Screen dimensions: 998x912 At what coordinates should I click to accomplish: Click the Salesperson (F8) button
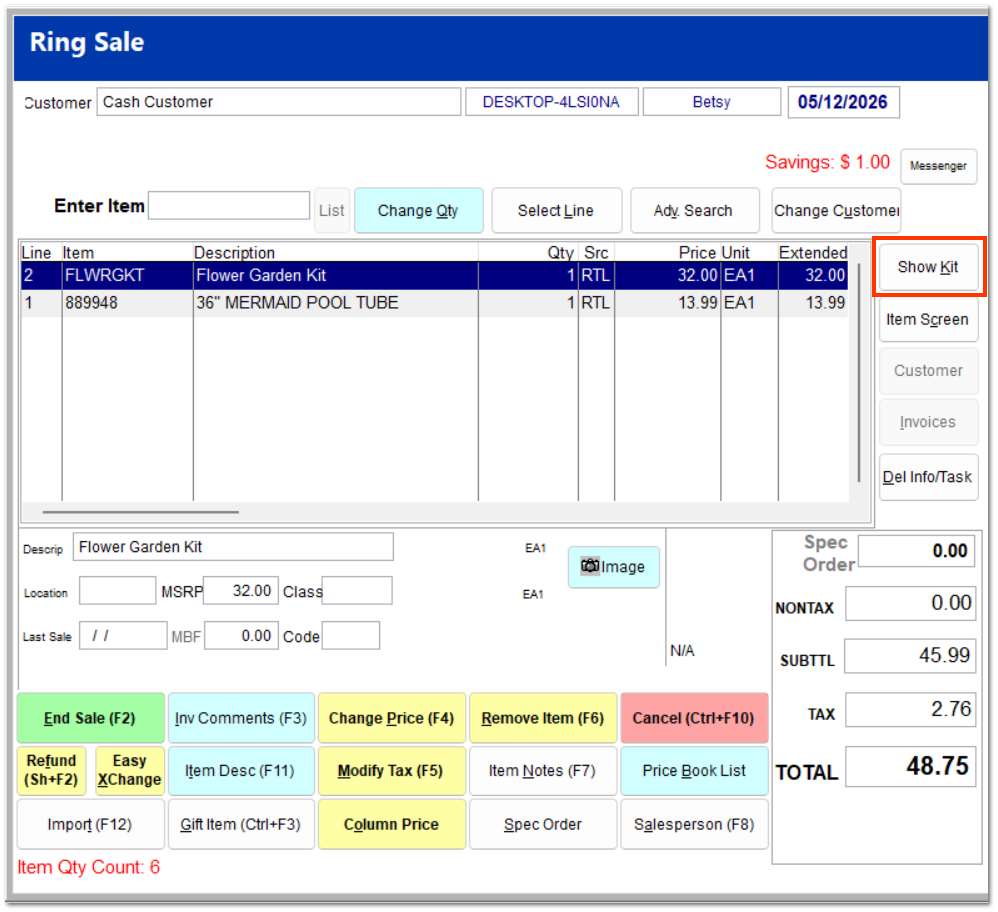[x=694, y=824]
